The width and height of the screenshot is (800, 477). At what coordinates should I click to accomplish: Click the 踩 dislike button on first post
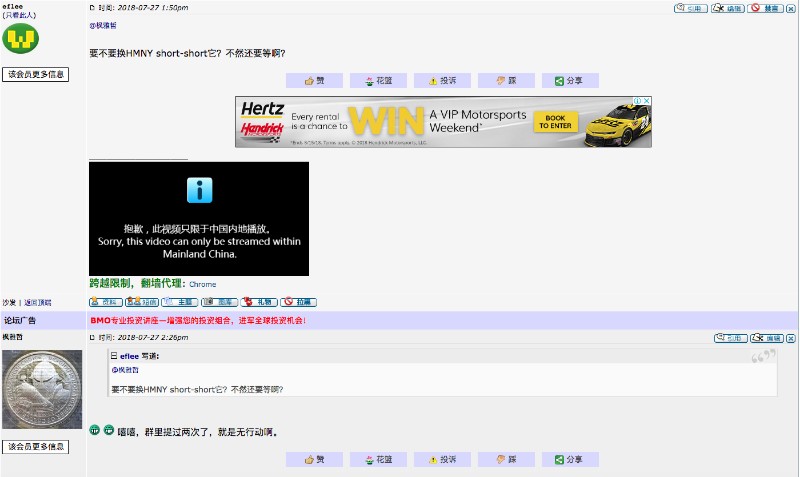point(506,81)
